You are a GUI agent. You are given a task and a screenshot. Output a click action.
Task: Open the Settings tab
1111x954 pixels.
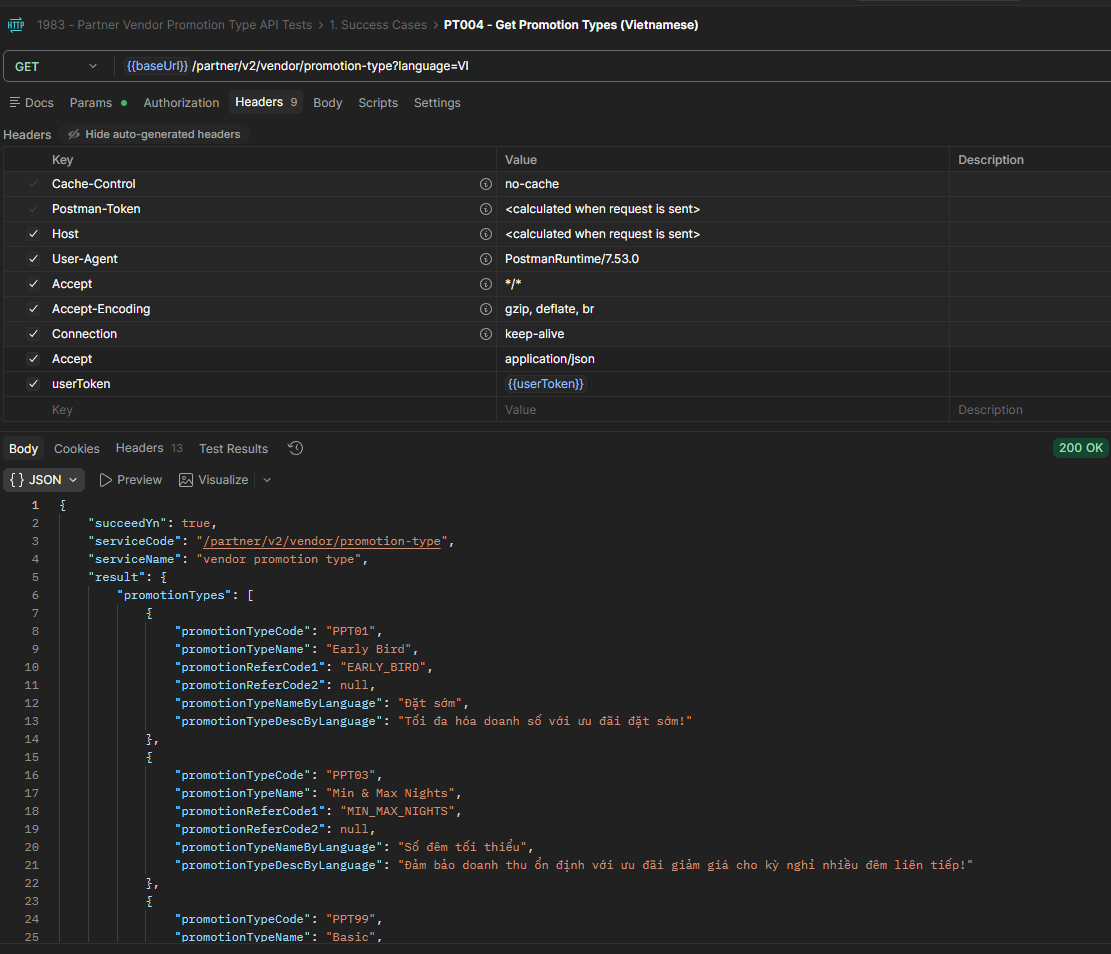click(x=437, y=103)
